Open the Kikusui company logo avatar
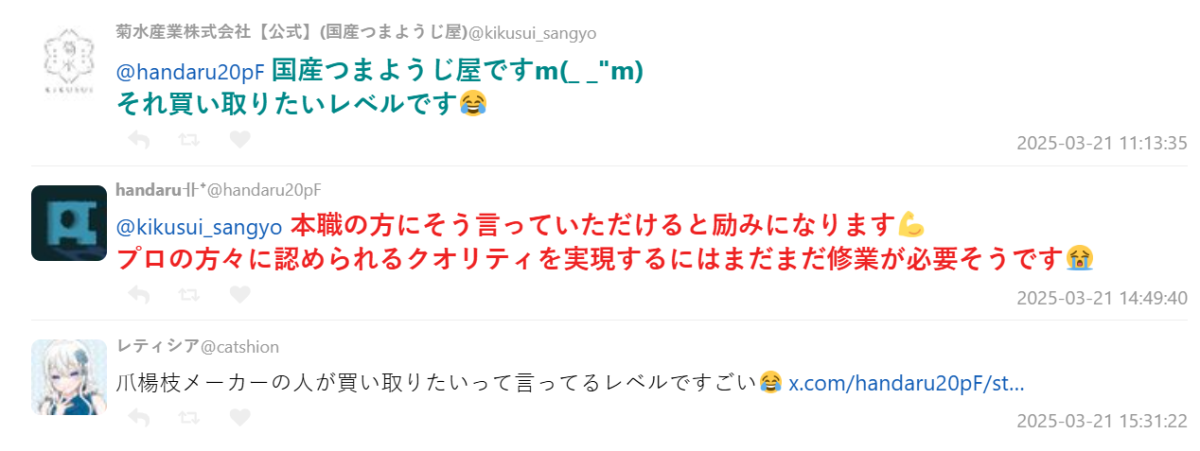This screenshot has width=1200, height=451. pos(69,63)
